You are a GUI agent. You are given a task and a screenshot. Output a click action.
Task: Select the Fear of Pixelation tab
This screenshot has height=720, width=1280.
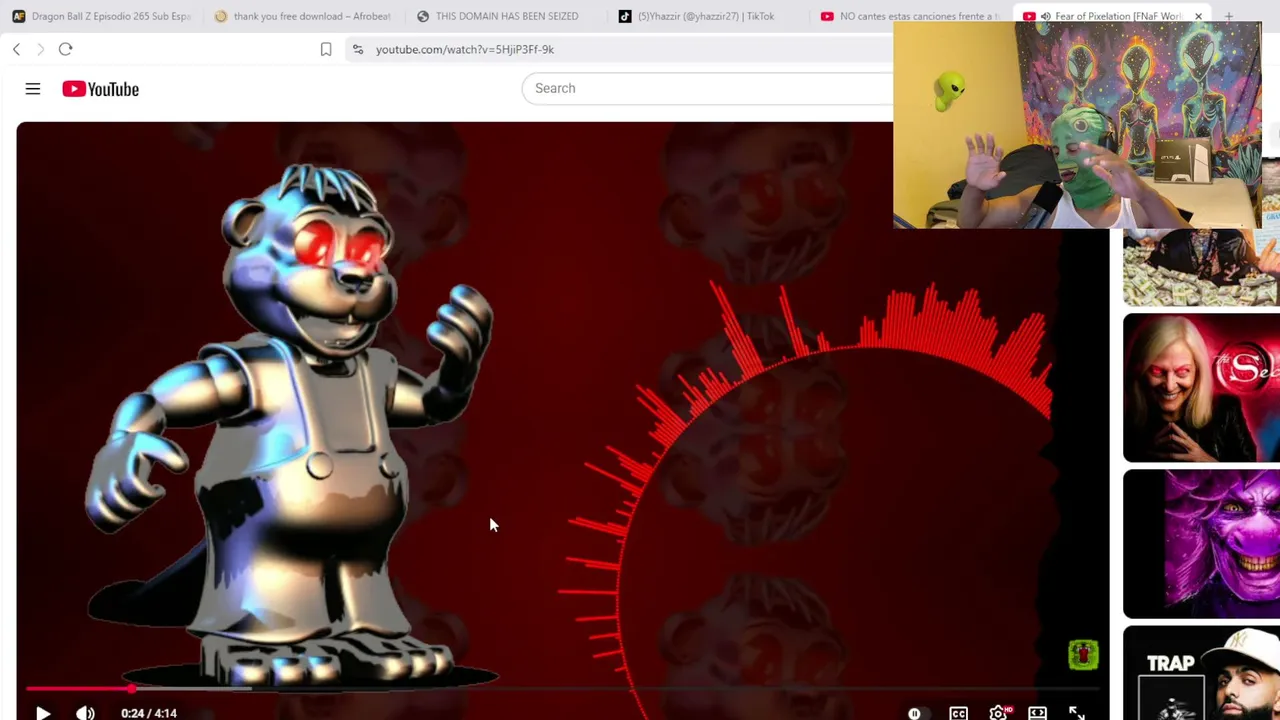click(1111, 16)
